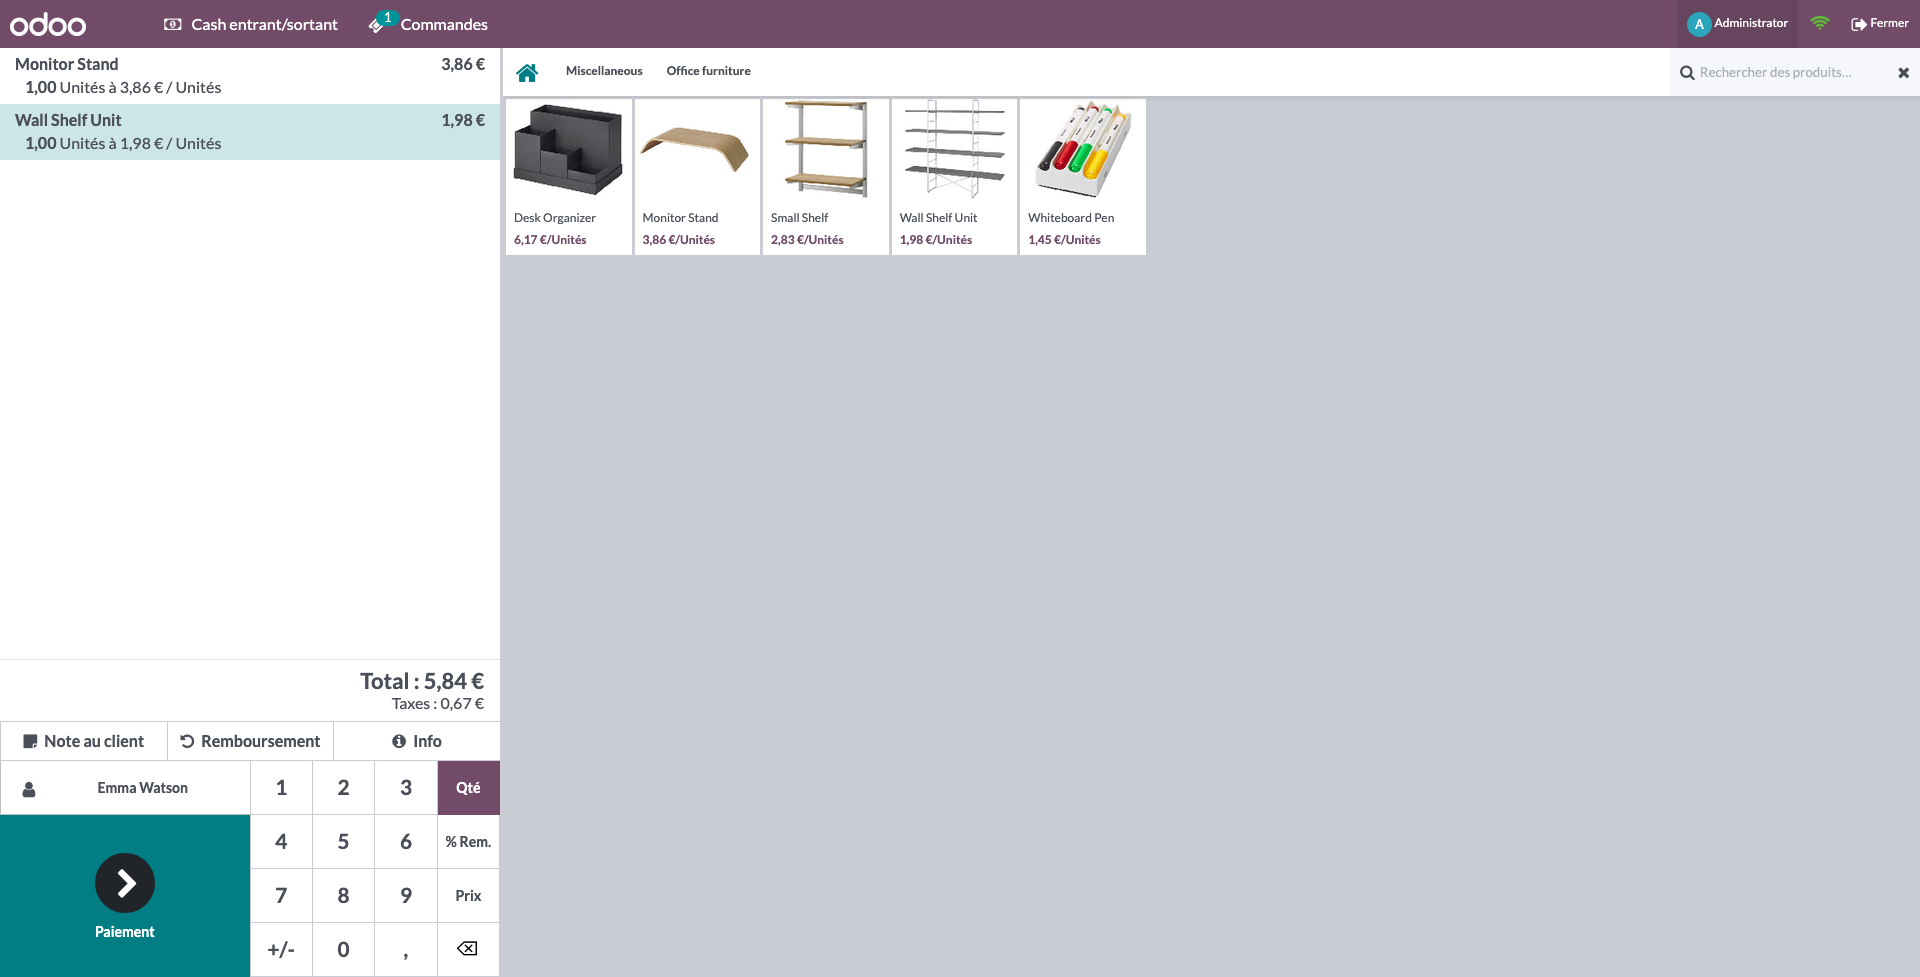Viewport: 1920px width, 977px height.
Task: Add a Note au client
Action: (84, 741)
